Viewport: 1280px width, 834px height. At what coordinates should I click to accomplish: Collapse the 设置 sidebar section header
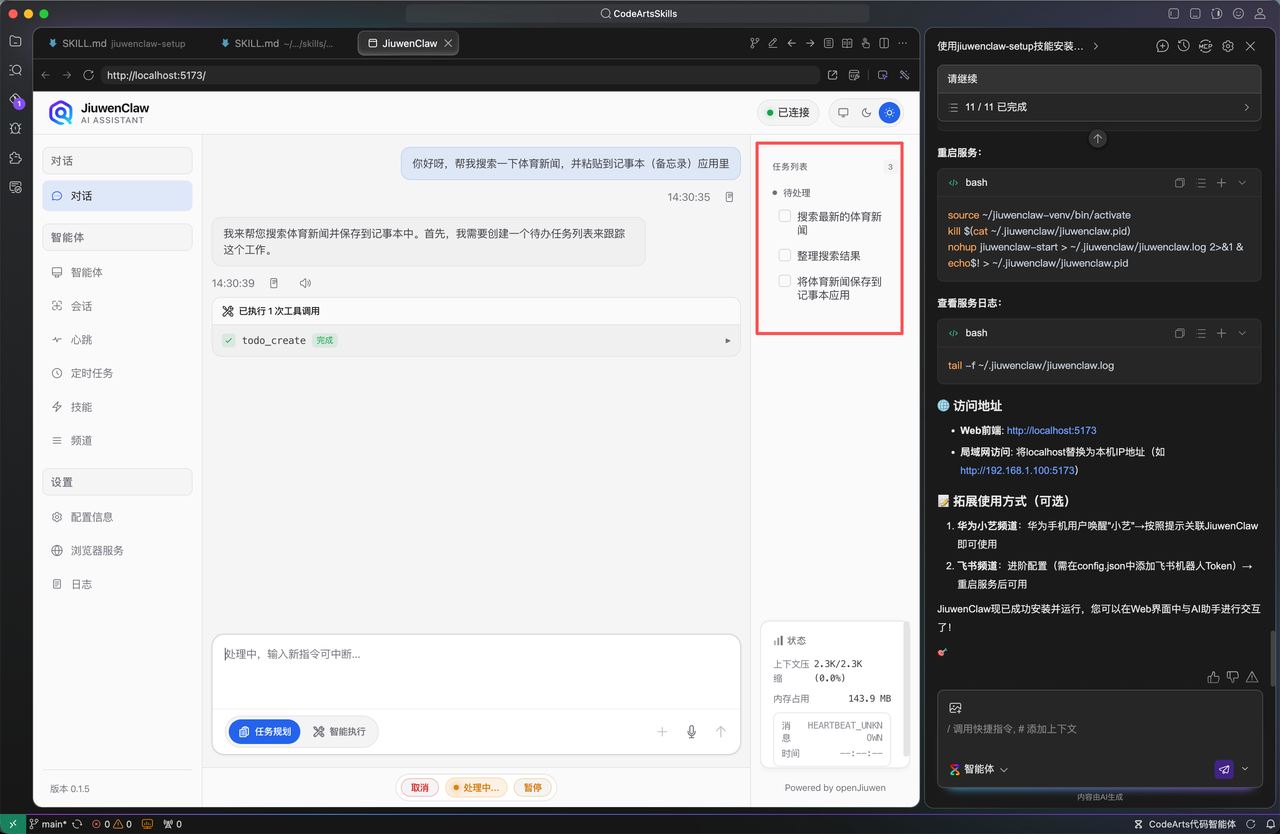click(x=117, y=482)
